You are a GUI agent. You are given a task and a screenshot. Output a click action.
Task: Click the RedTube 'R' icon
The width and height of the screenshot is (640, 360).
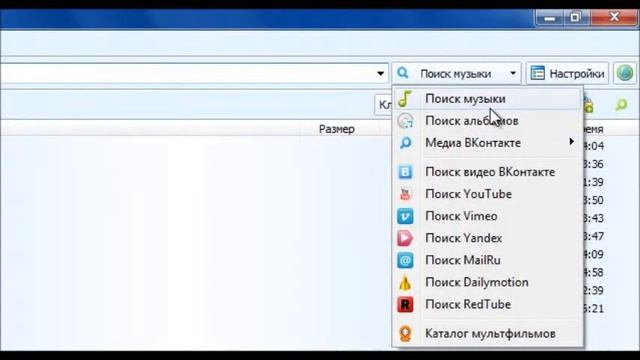pos(405,304)
